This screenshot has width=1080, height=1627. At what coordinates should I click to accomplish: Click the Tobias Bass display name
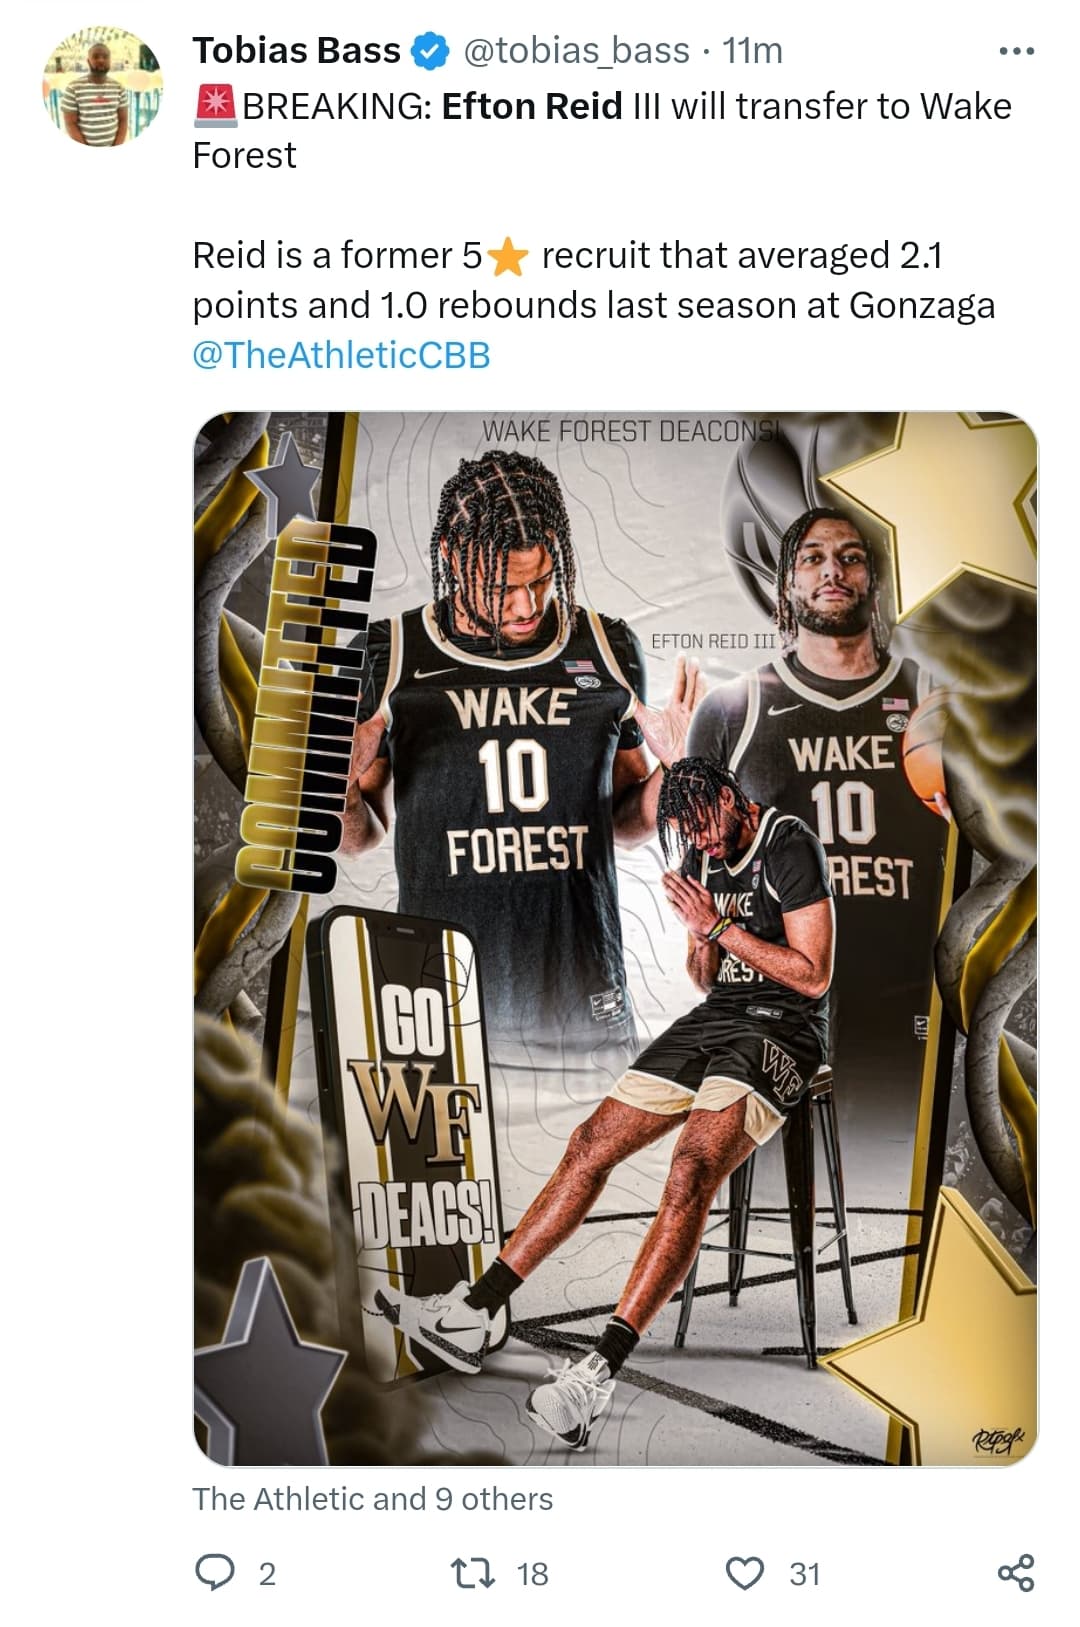(296, 50)
